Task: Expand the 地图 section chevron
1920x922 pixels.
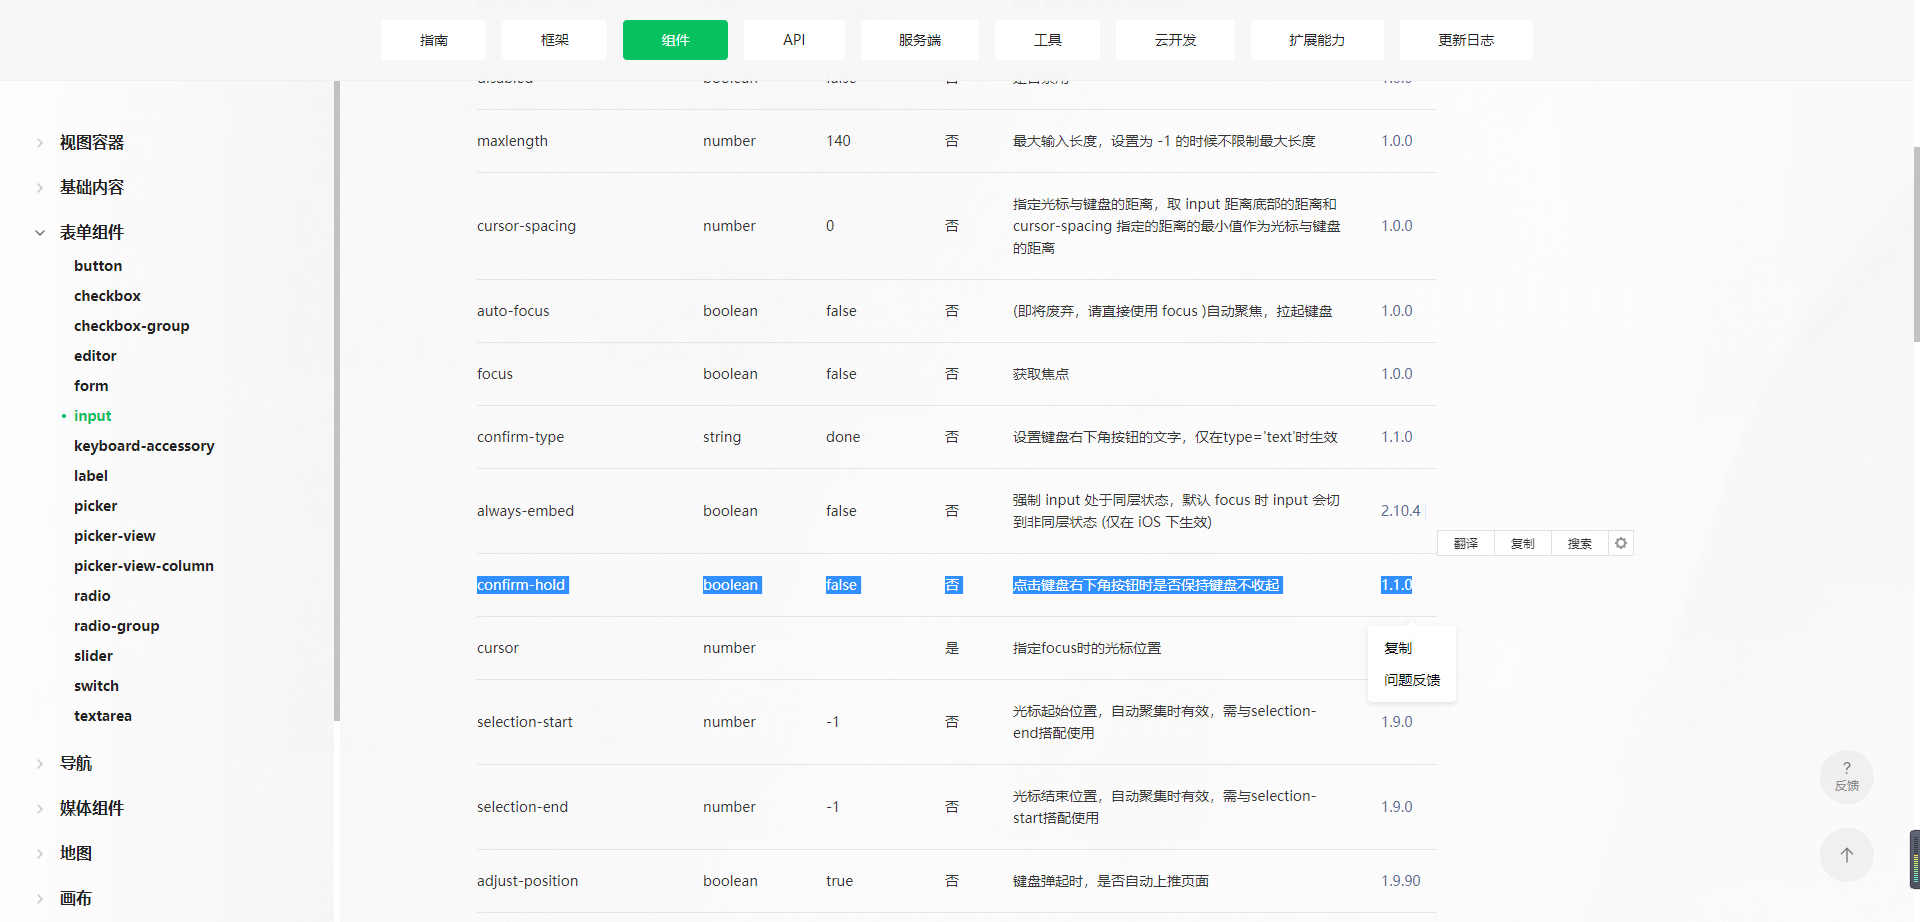Action: [x=40, y=854]
